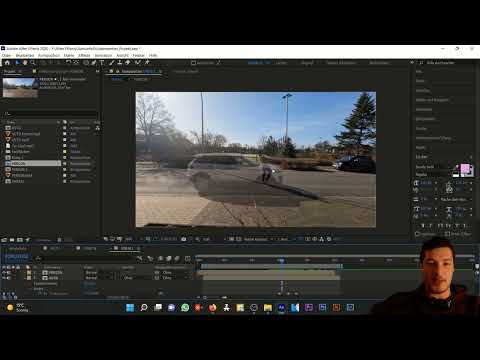Select the Bibliotheken workspace in the top bar
The image size is (480, 360).
tap(379, 63)
